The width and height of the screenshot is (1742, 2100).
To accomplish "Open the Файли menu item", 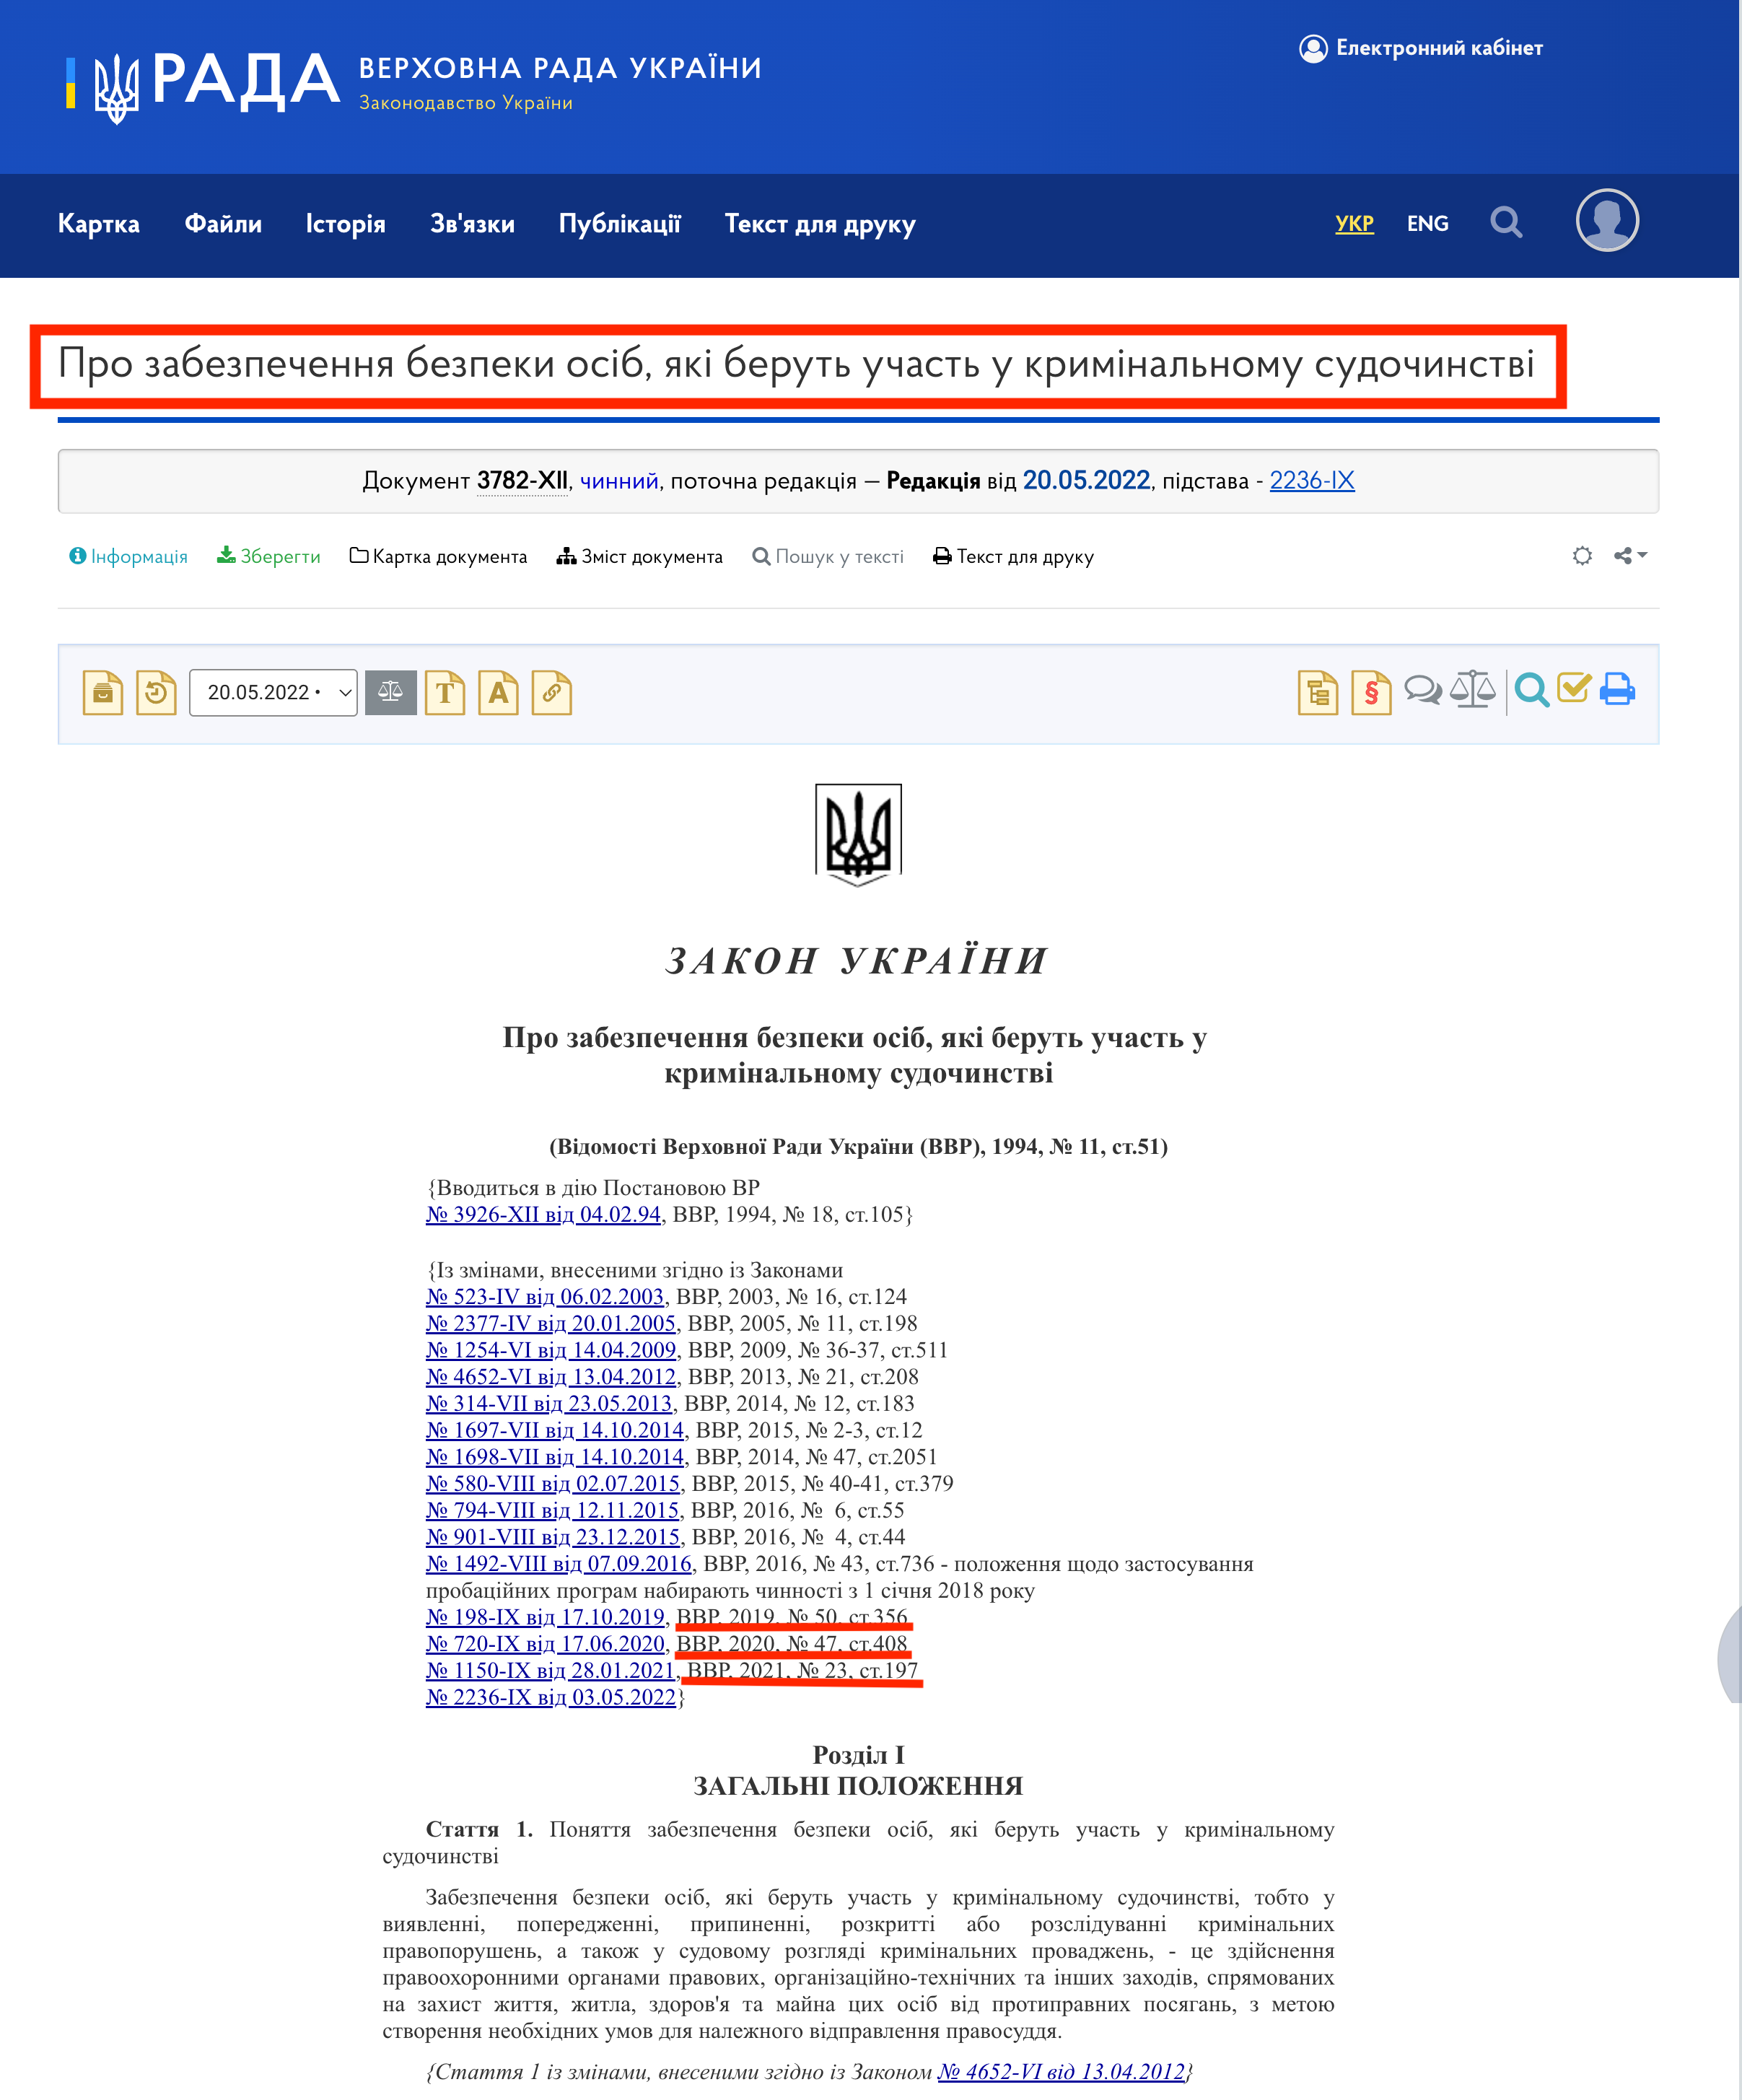I will pyautogui.click(x=223, y=223).
